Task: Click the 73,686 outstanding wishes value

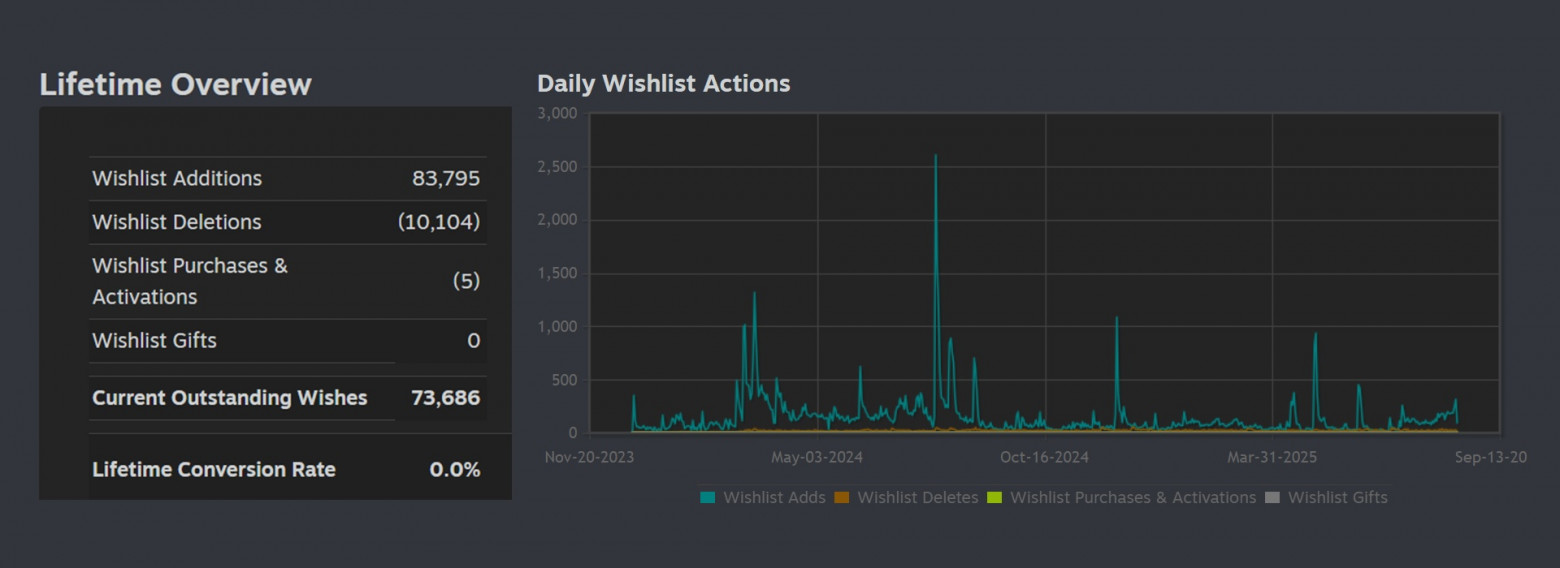Action: (x=446, y=398)
